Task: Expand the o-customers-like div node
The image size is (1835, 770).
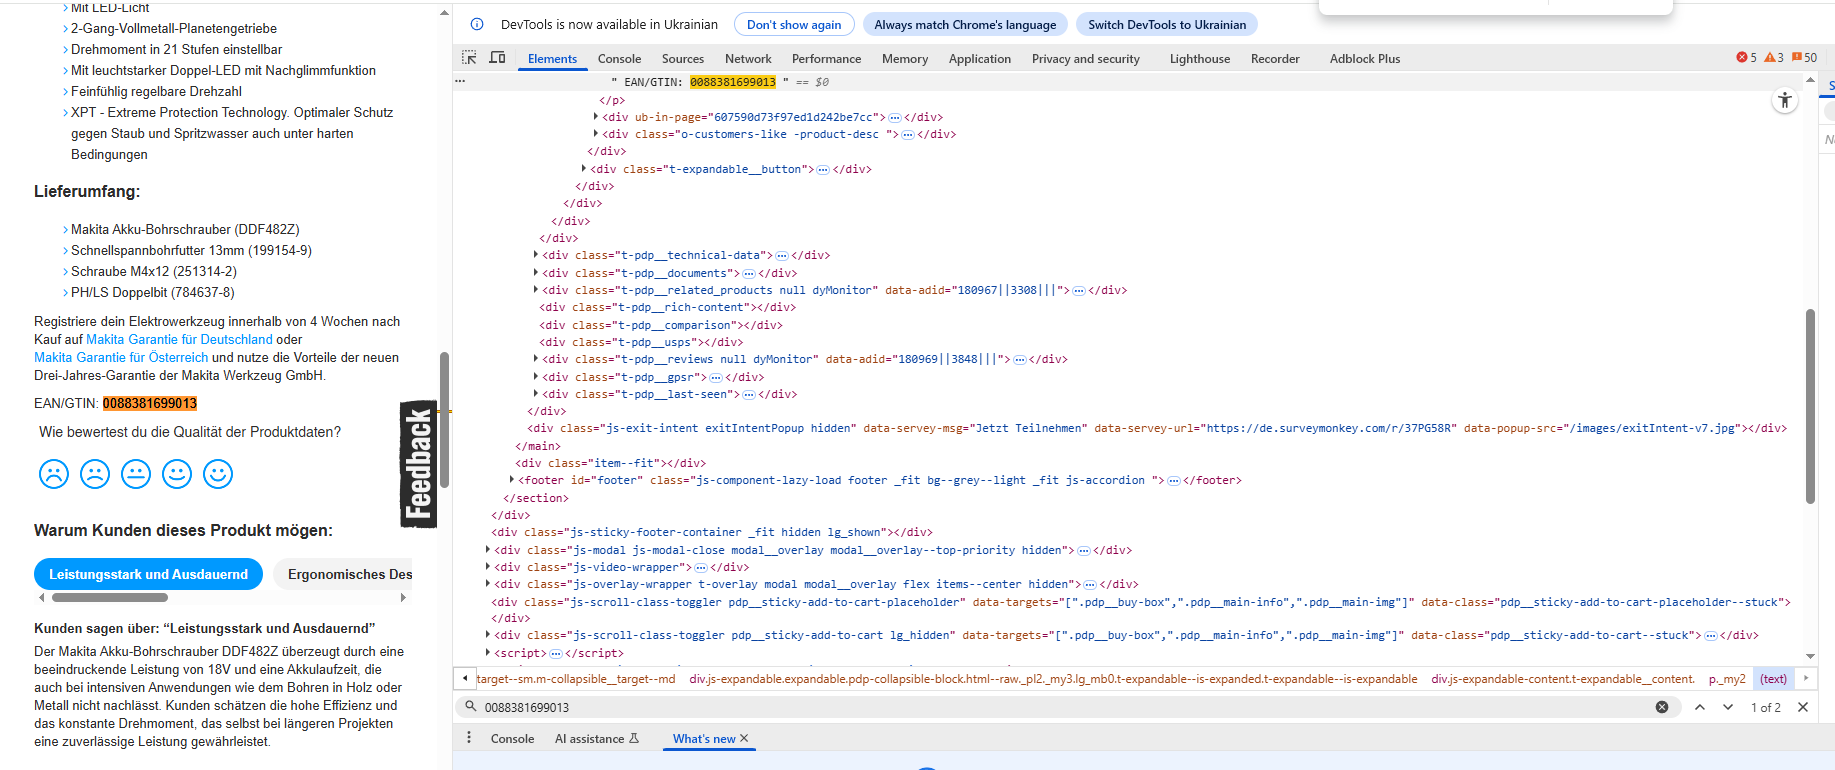Action: 596,134
